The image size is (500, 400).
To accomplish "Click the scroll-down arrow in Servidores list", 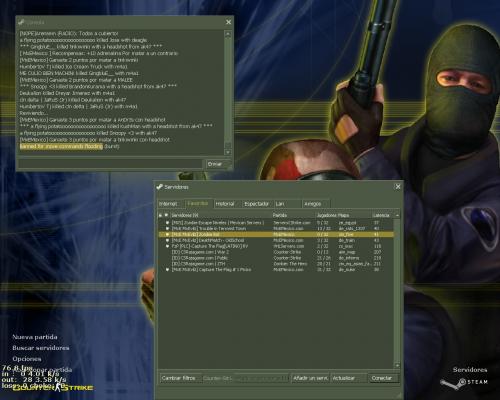I will pyautogui.click(x=397, y=365).
